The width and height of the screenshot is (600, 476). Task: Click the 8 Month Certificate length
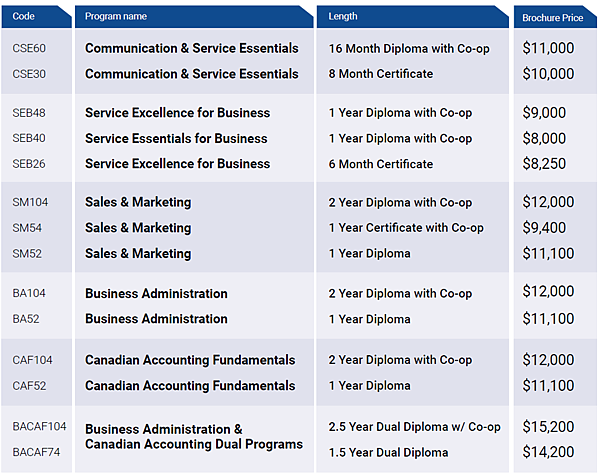pos(381,74)
